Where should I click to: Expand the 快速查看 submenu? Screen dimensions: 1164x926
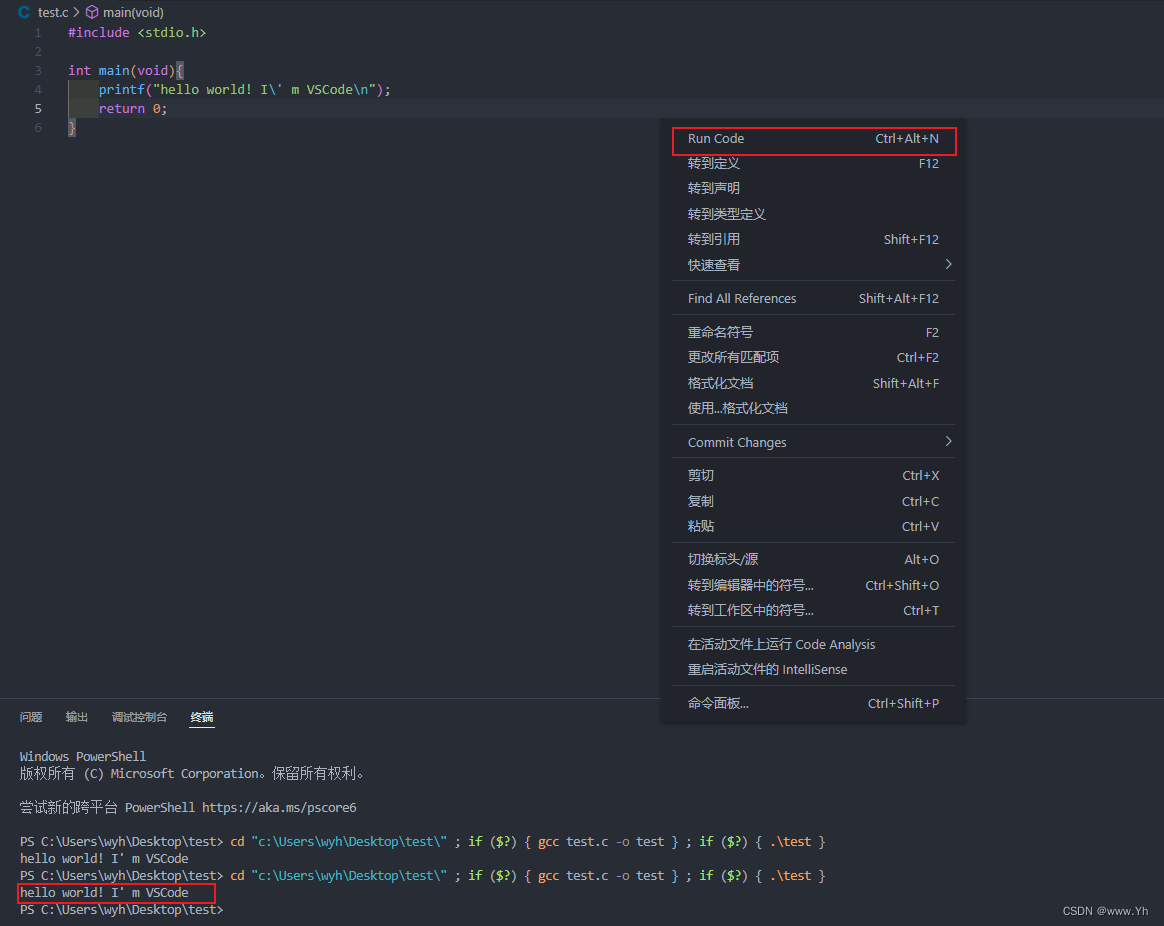(x=814, y=265)
